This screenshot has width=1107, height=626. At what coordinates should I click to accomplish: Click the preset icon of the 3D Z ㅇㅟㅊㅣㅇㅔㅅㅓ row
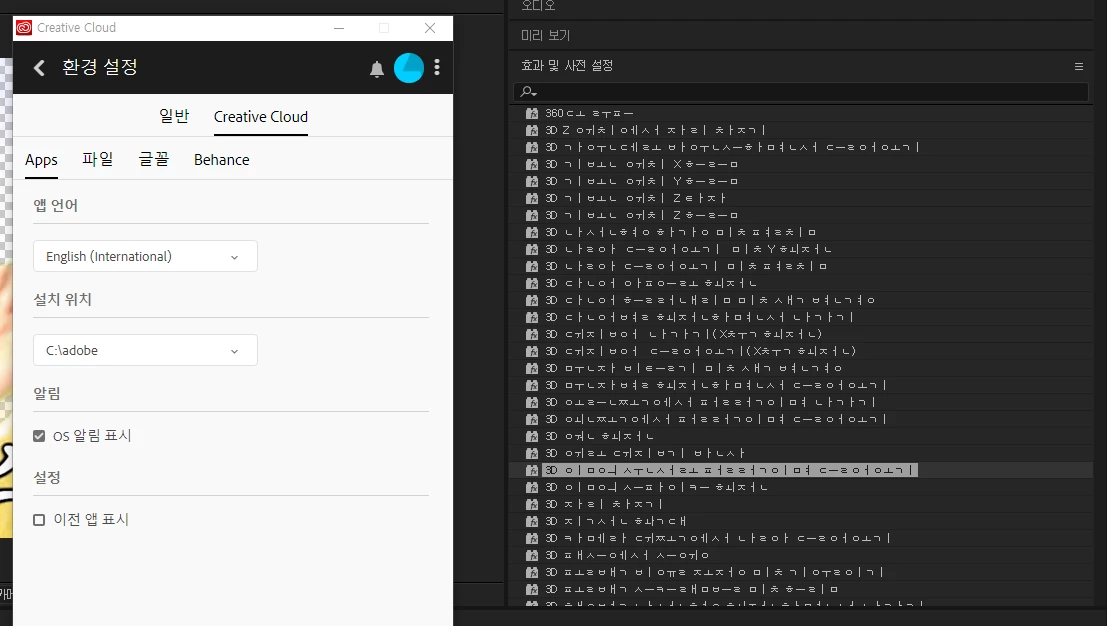pyautogui.click(x=532, y=130)
